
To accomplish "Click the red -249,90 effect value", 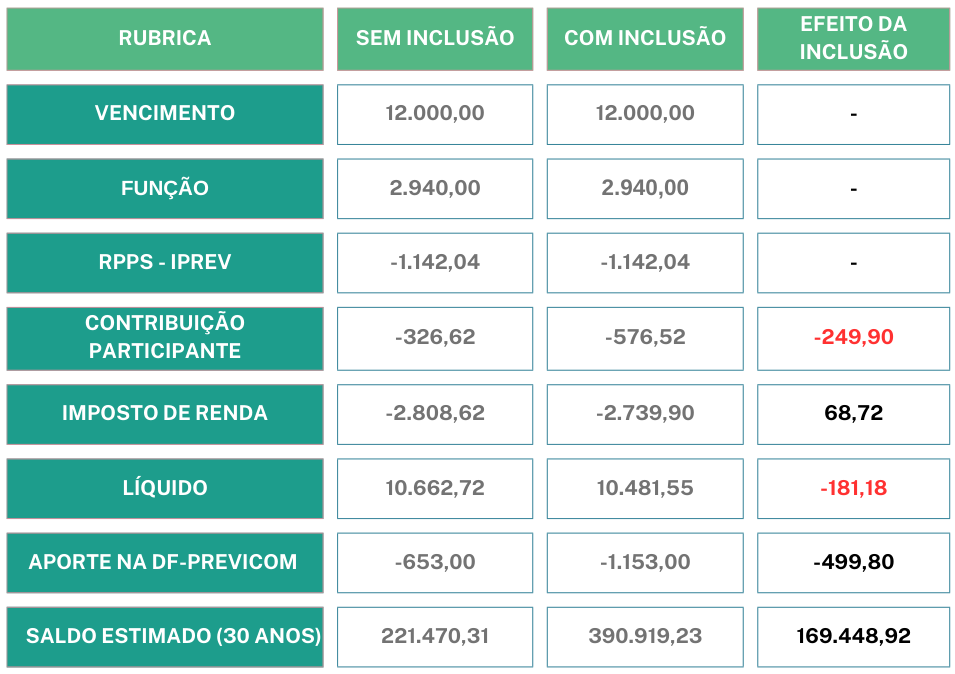I will [x=853, y=338].
